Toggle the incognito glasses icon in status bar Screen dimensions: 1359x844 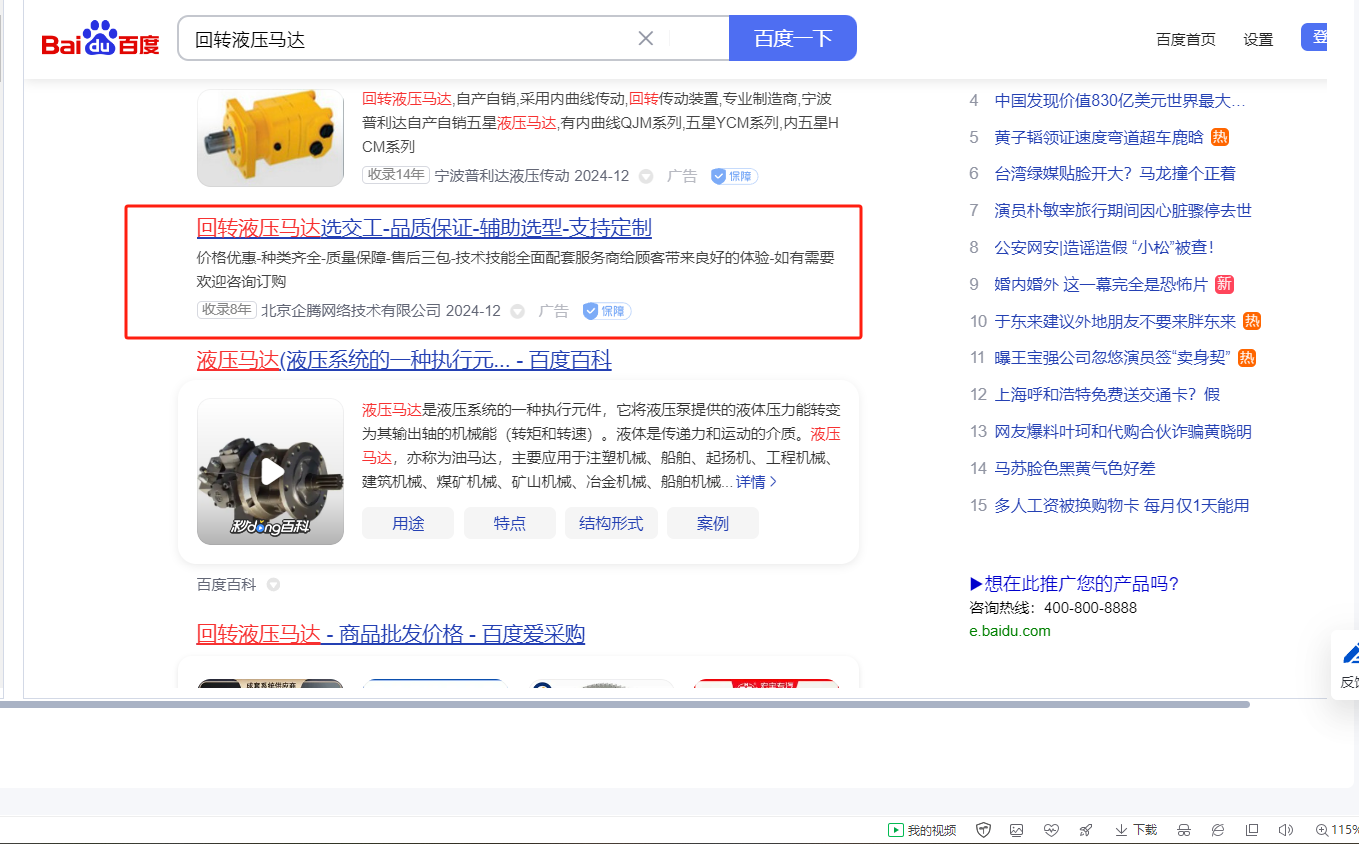tap(1184, 830)
